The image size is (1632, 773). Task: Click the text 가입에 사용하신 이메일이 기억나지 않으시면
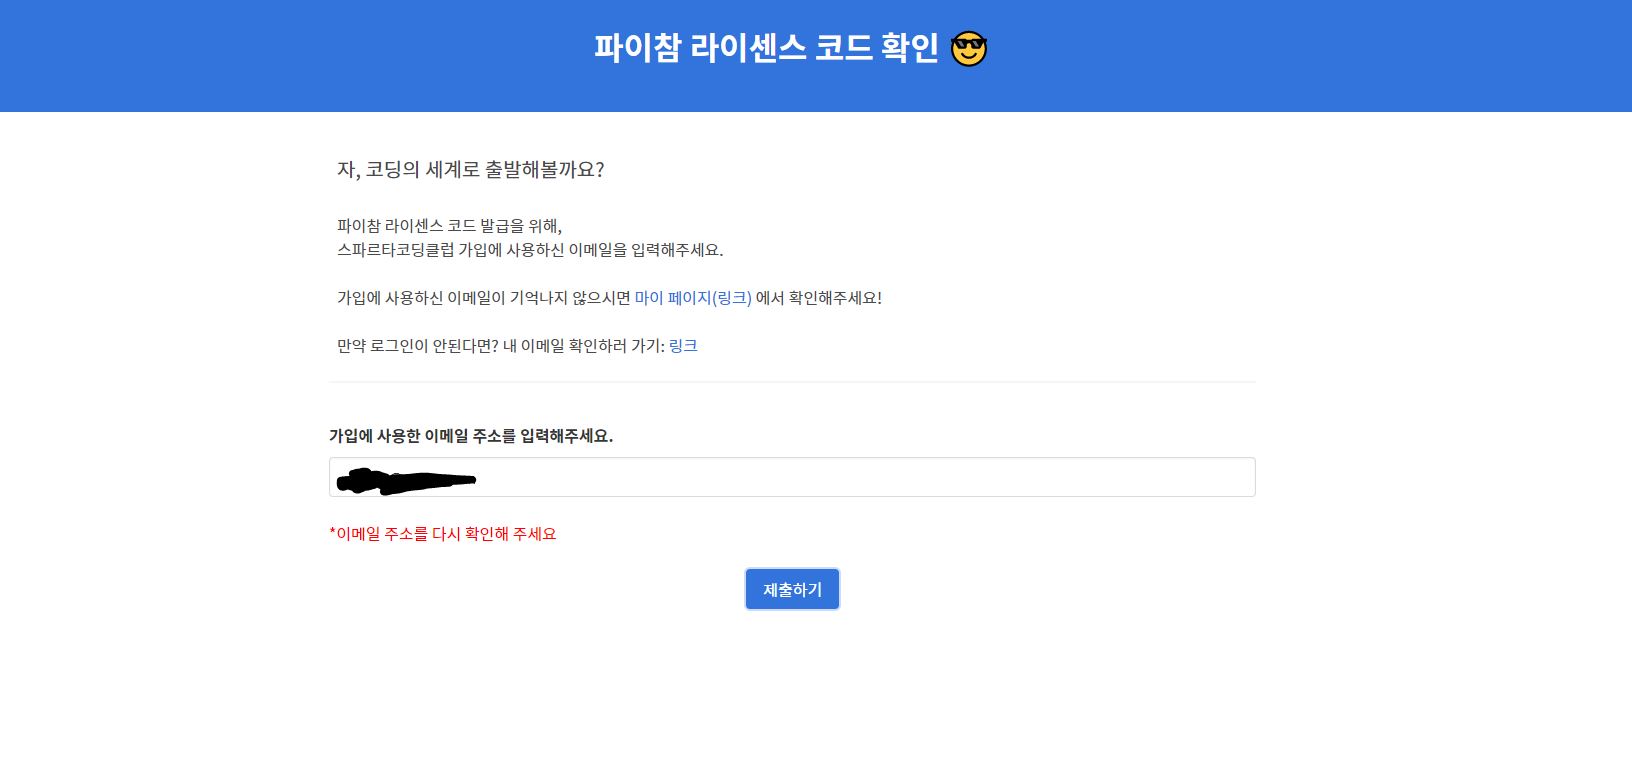tap(484, 298)
